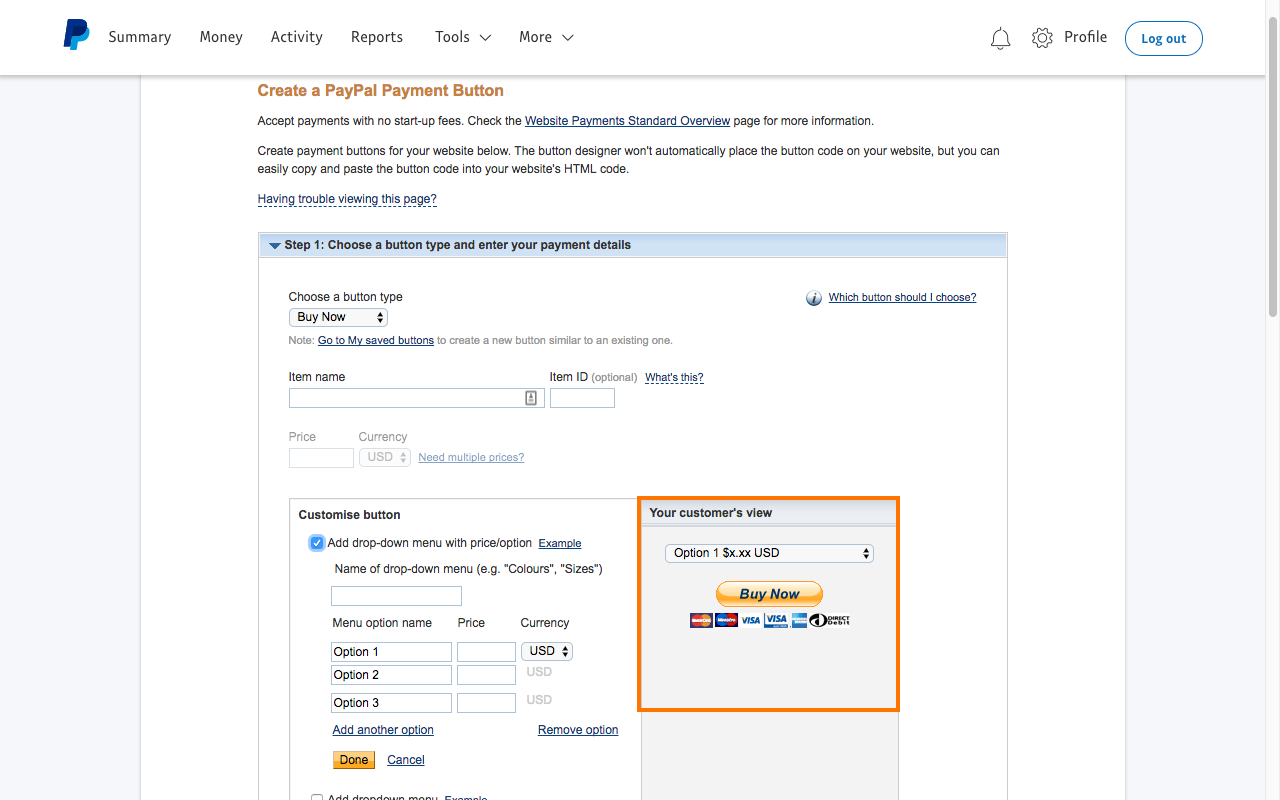Open the Profile link
The height and width of the screenshot is (800, 1280).
click(1086, 37)
